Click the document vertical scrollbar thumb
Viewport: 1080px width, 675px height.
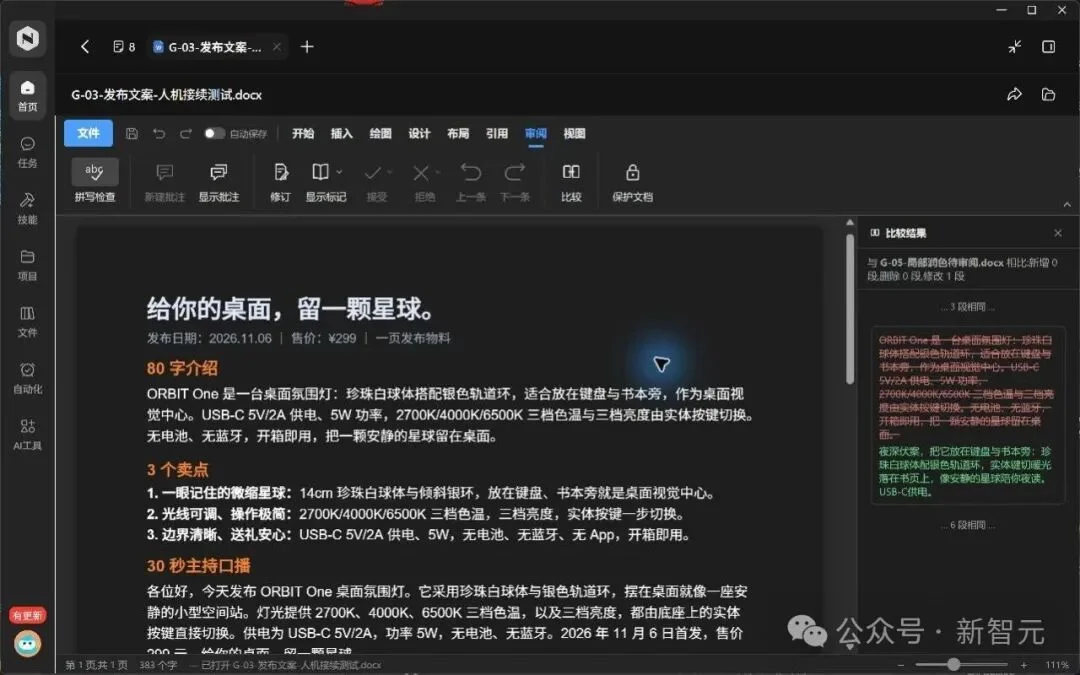[850, 309]
